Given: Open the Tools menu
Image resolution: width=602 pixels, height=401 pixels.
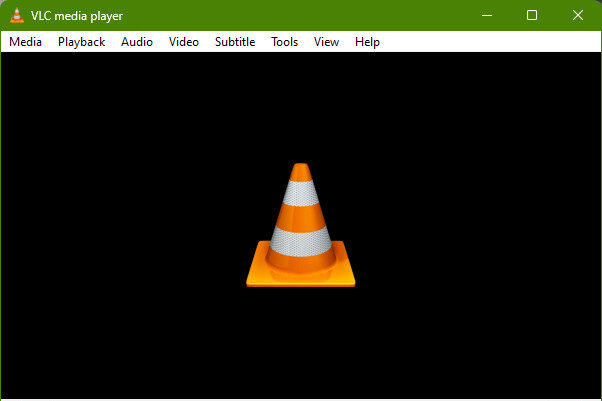Looking at the screenshot, I should [x=284, y=41].
